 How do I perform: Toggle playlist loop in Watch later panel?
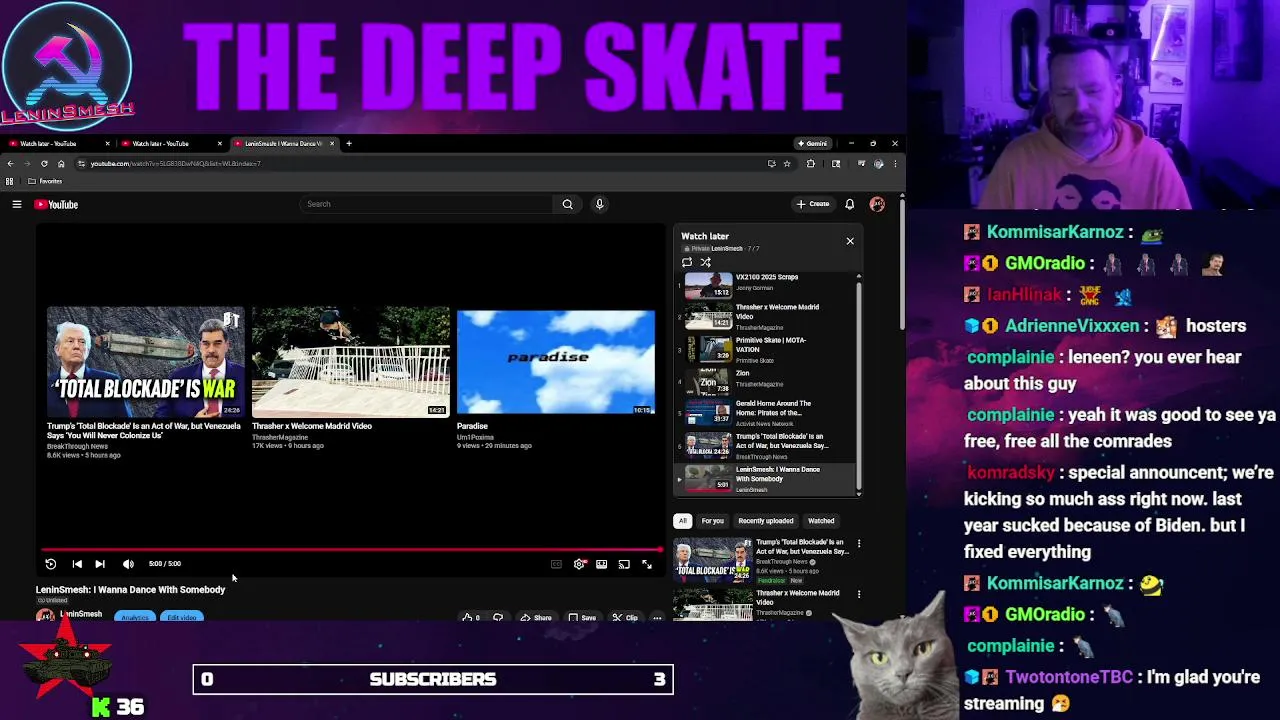pos(687,262)
